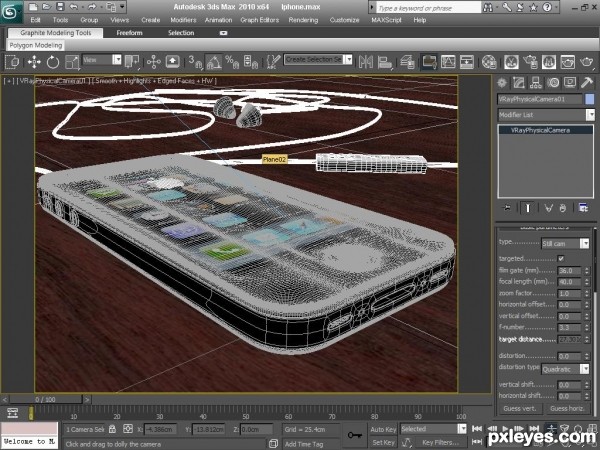Toggle Show End Result
This screenshot has height=450, width=600.
point(527,208)
